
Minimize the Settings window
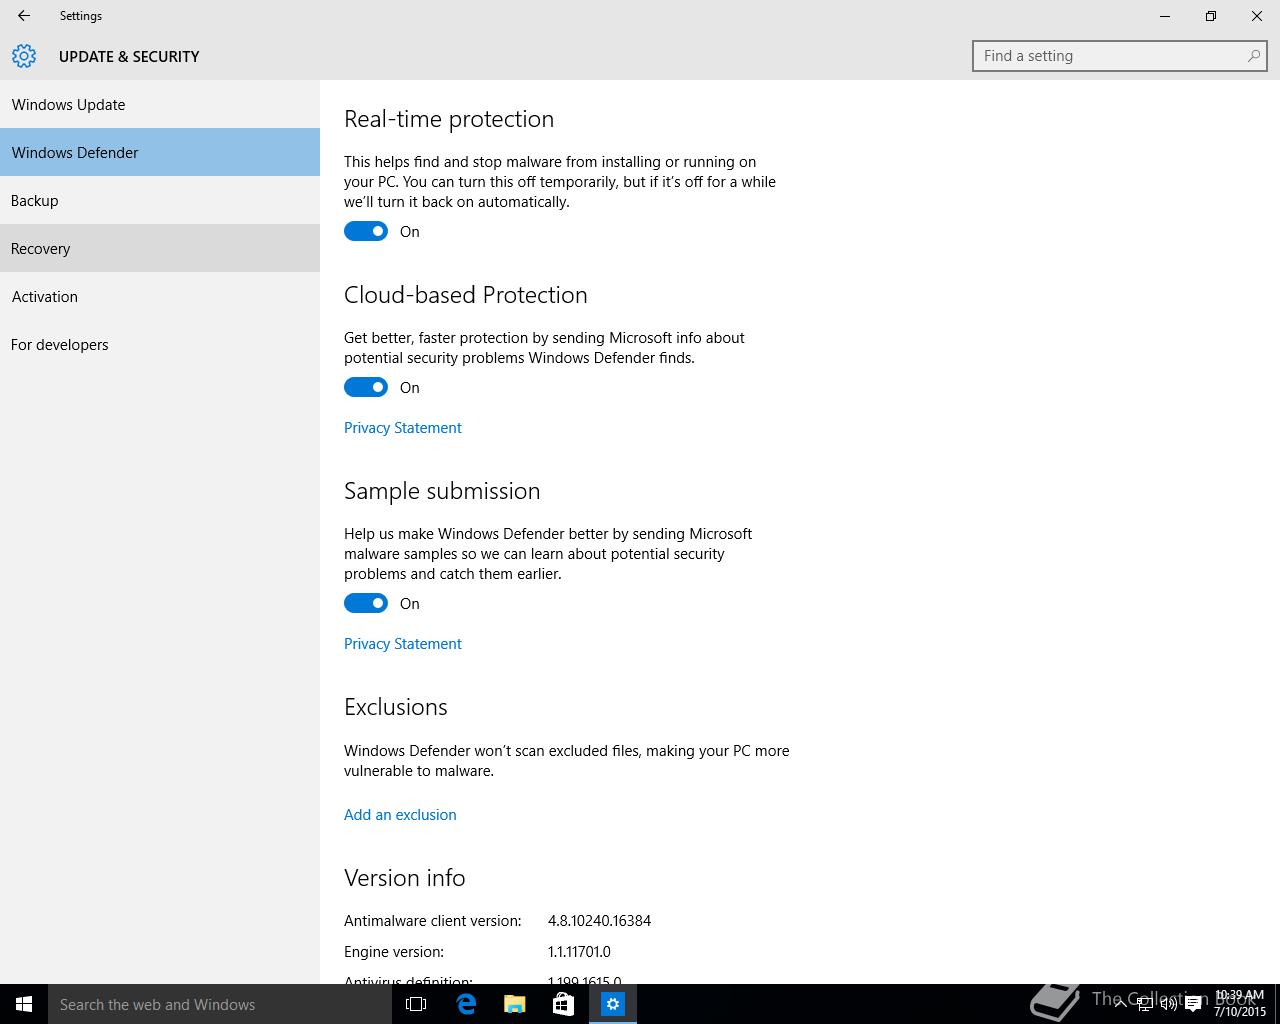(x=1165, y=16)
